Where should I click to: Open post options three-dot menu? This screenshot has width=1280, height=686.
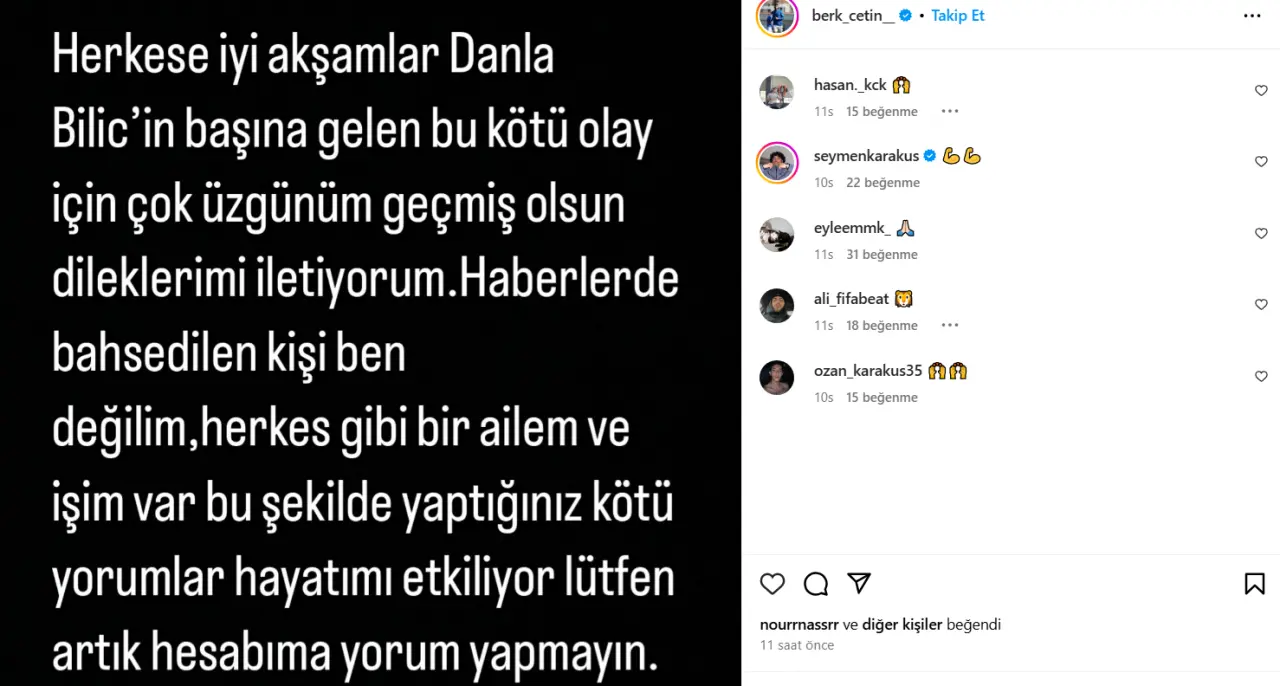pyautogui.click(x=1252, y=16)
